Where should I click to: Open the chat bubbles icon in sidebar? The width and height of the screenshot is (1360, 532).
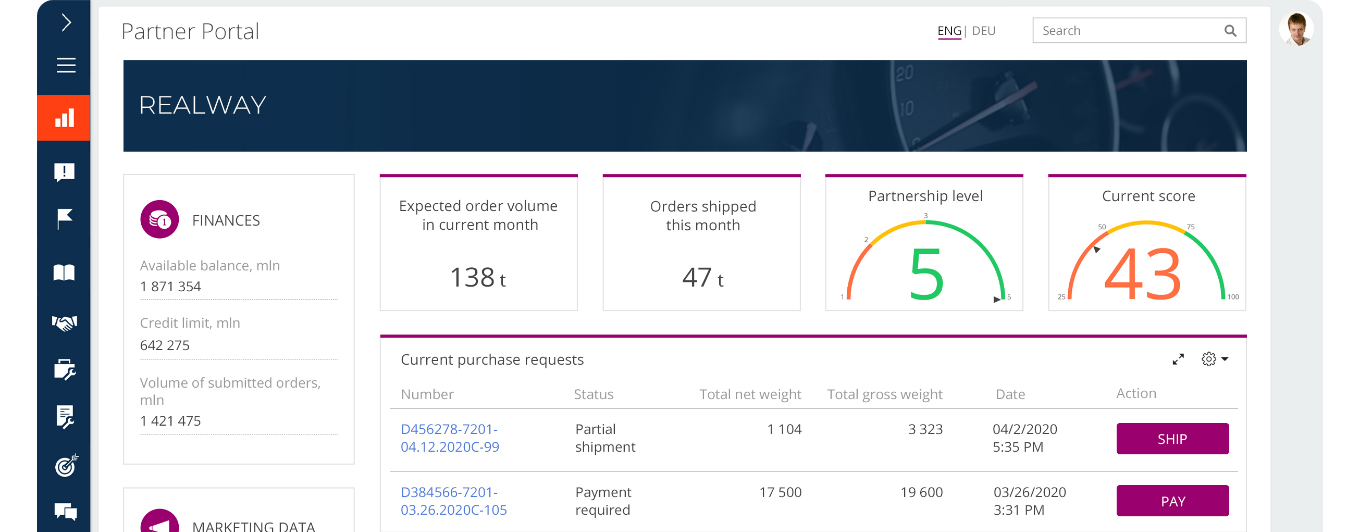click(64, 512)
